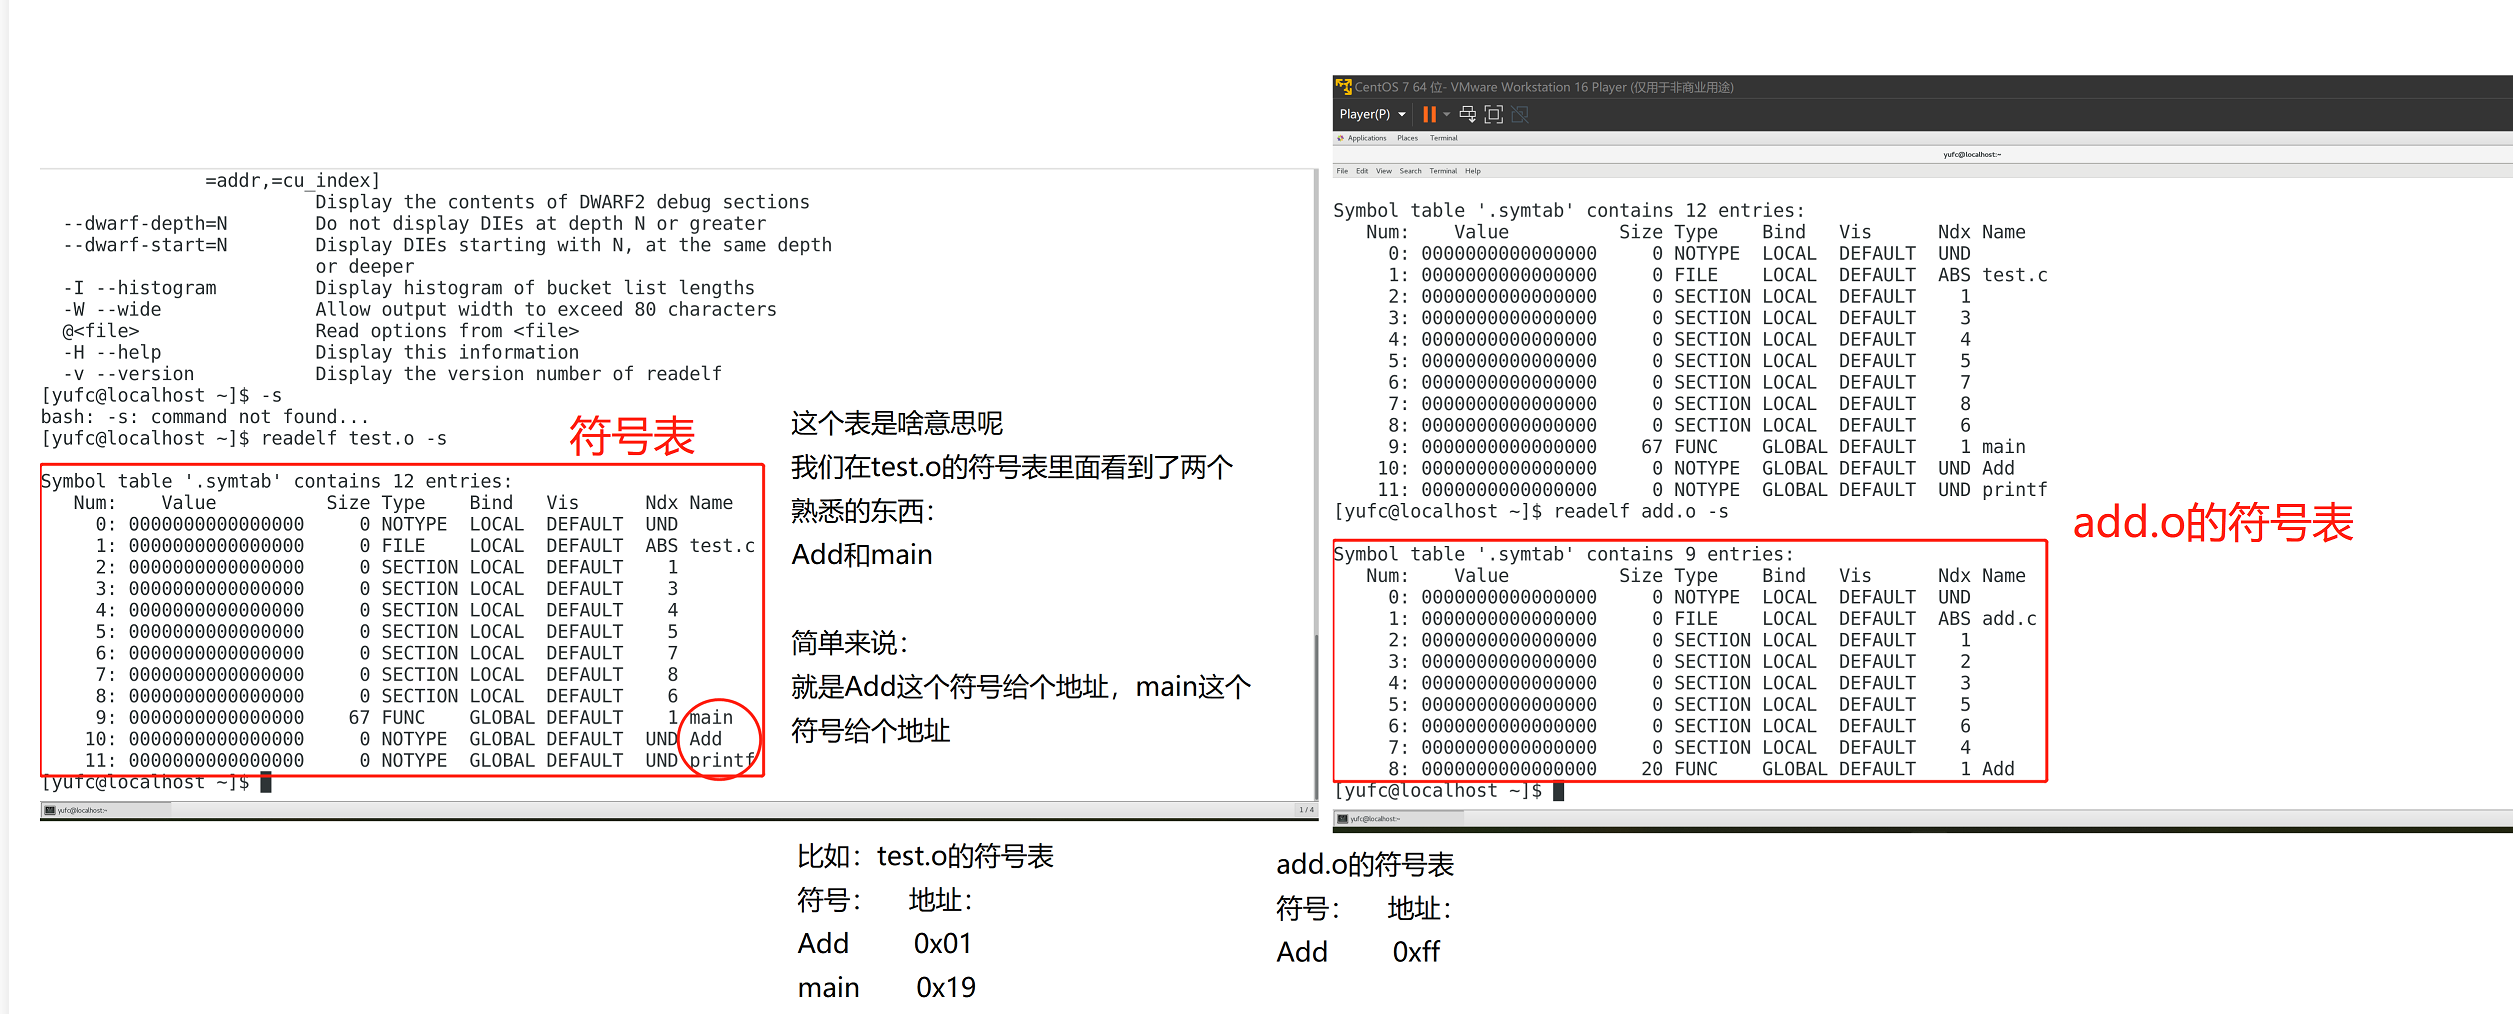Open the File menu of the right terminal

[x=1342, y=171]
